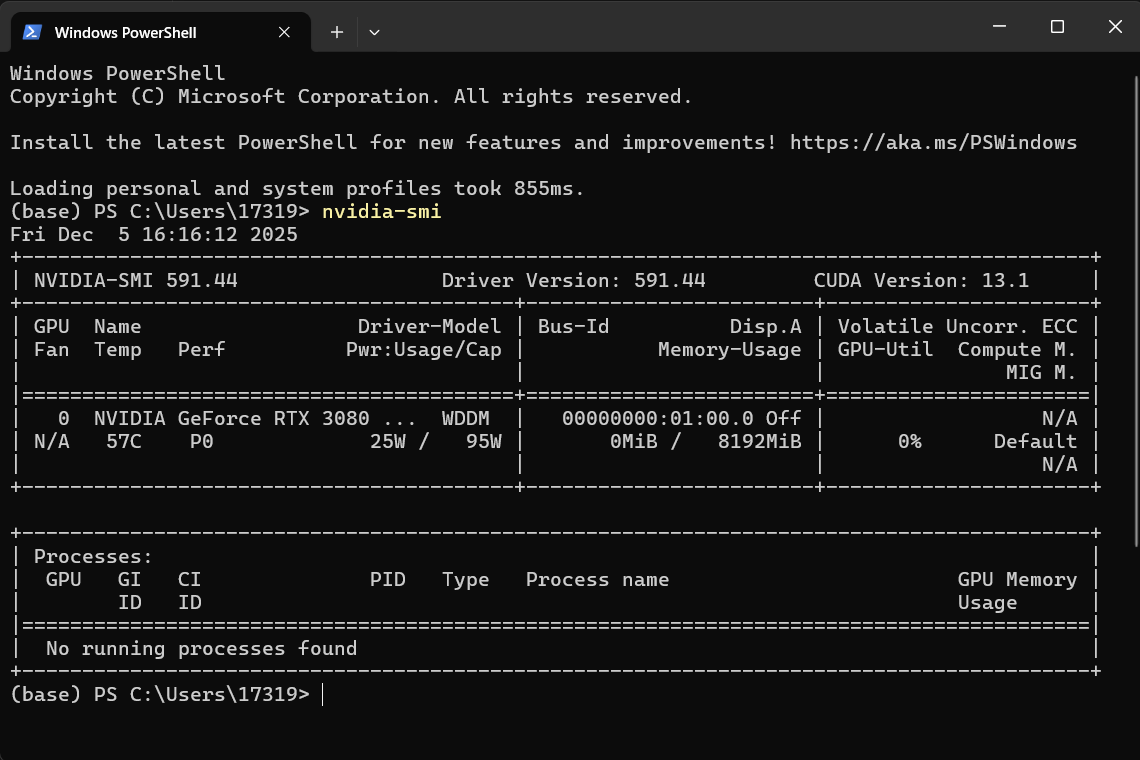Click the Default compute mode value
The height and width of the screenshot is (760, 1140).
(1035, 442)
